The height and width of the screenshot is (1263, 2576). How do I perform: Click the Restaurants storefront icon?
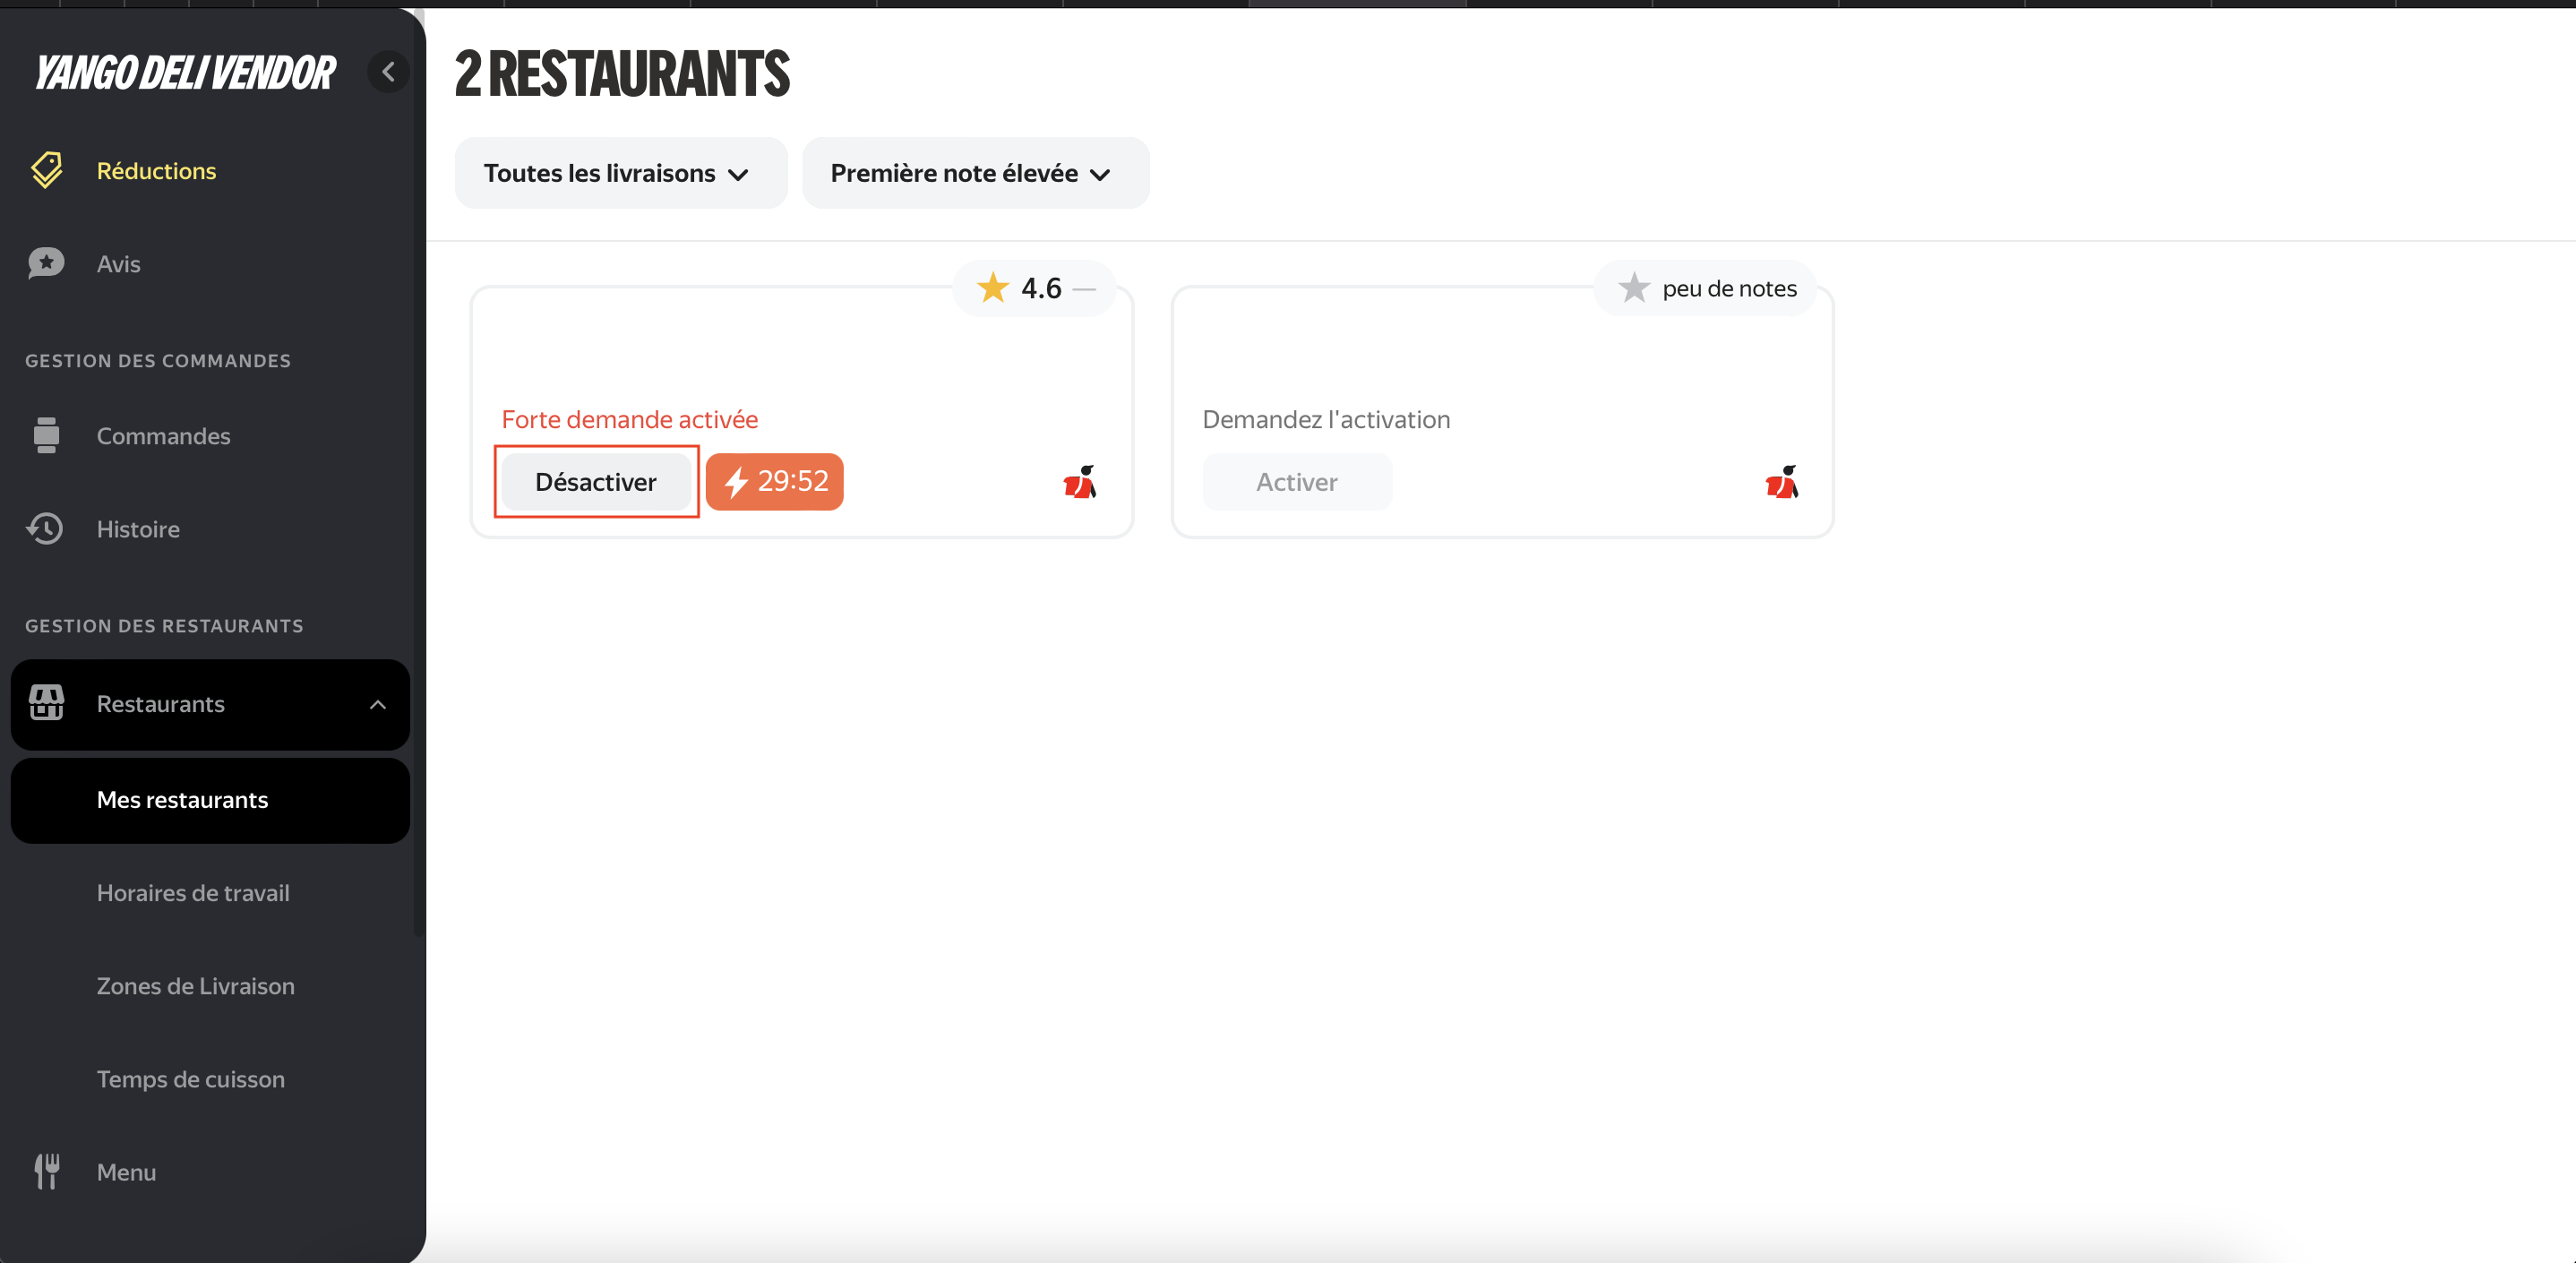pyautogui.click(x=46, y=703)
